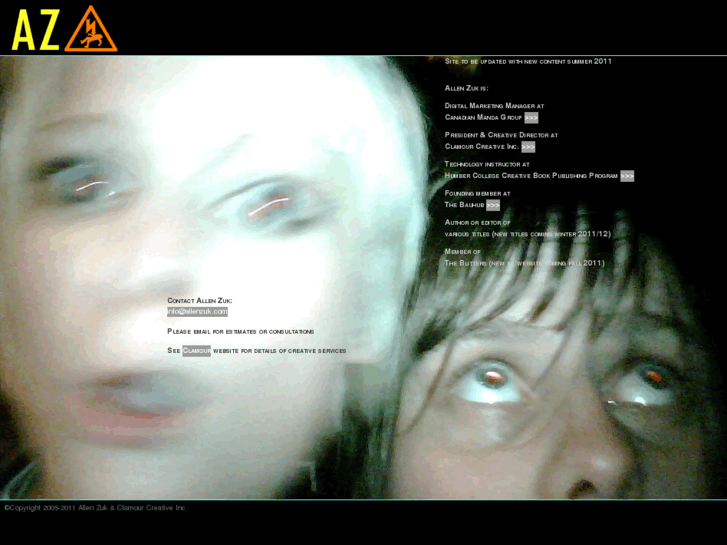This screenshot has width=727, height=545.
Task: Click 'Digital Marketing Manager at' text
Action: 494,106
